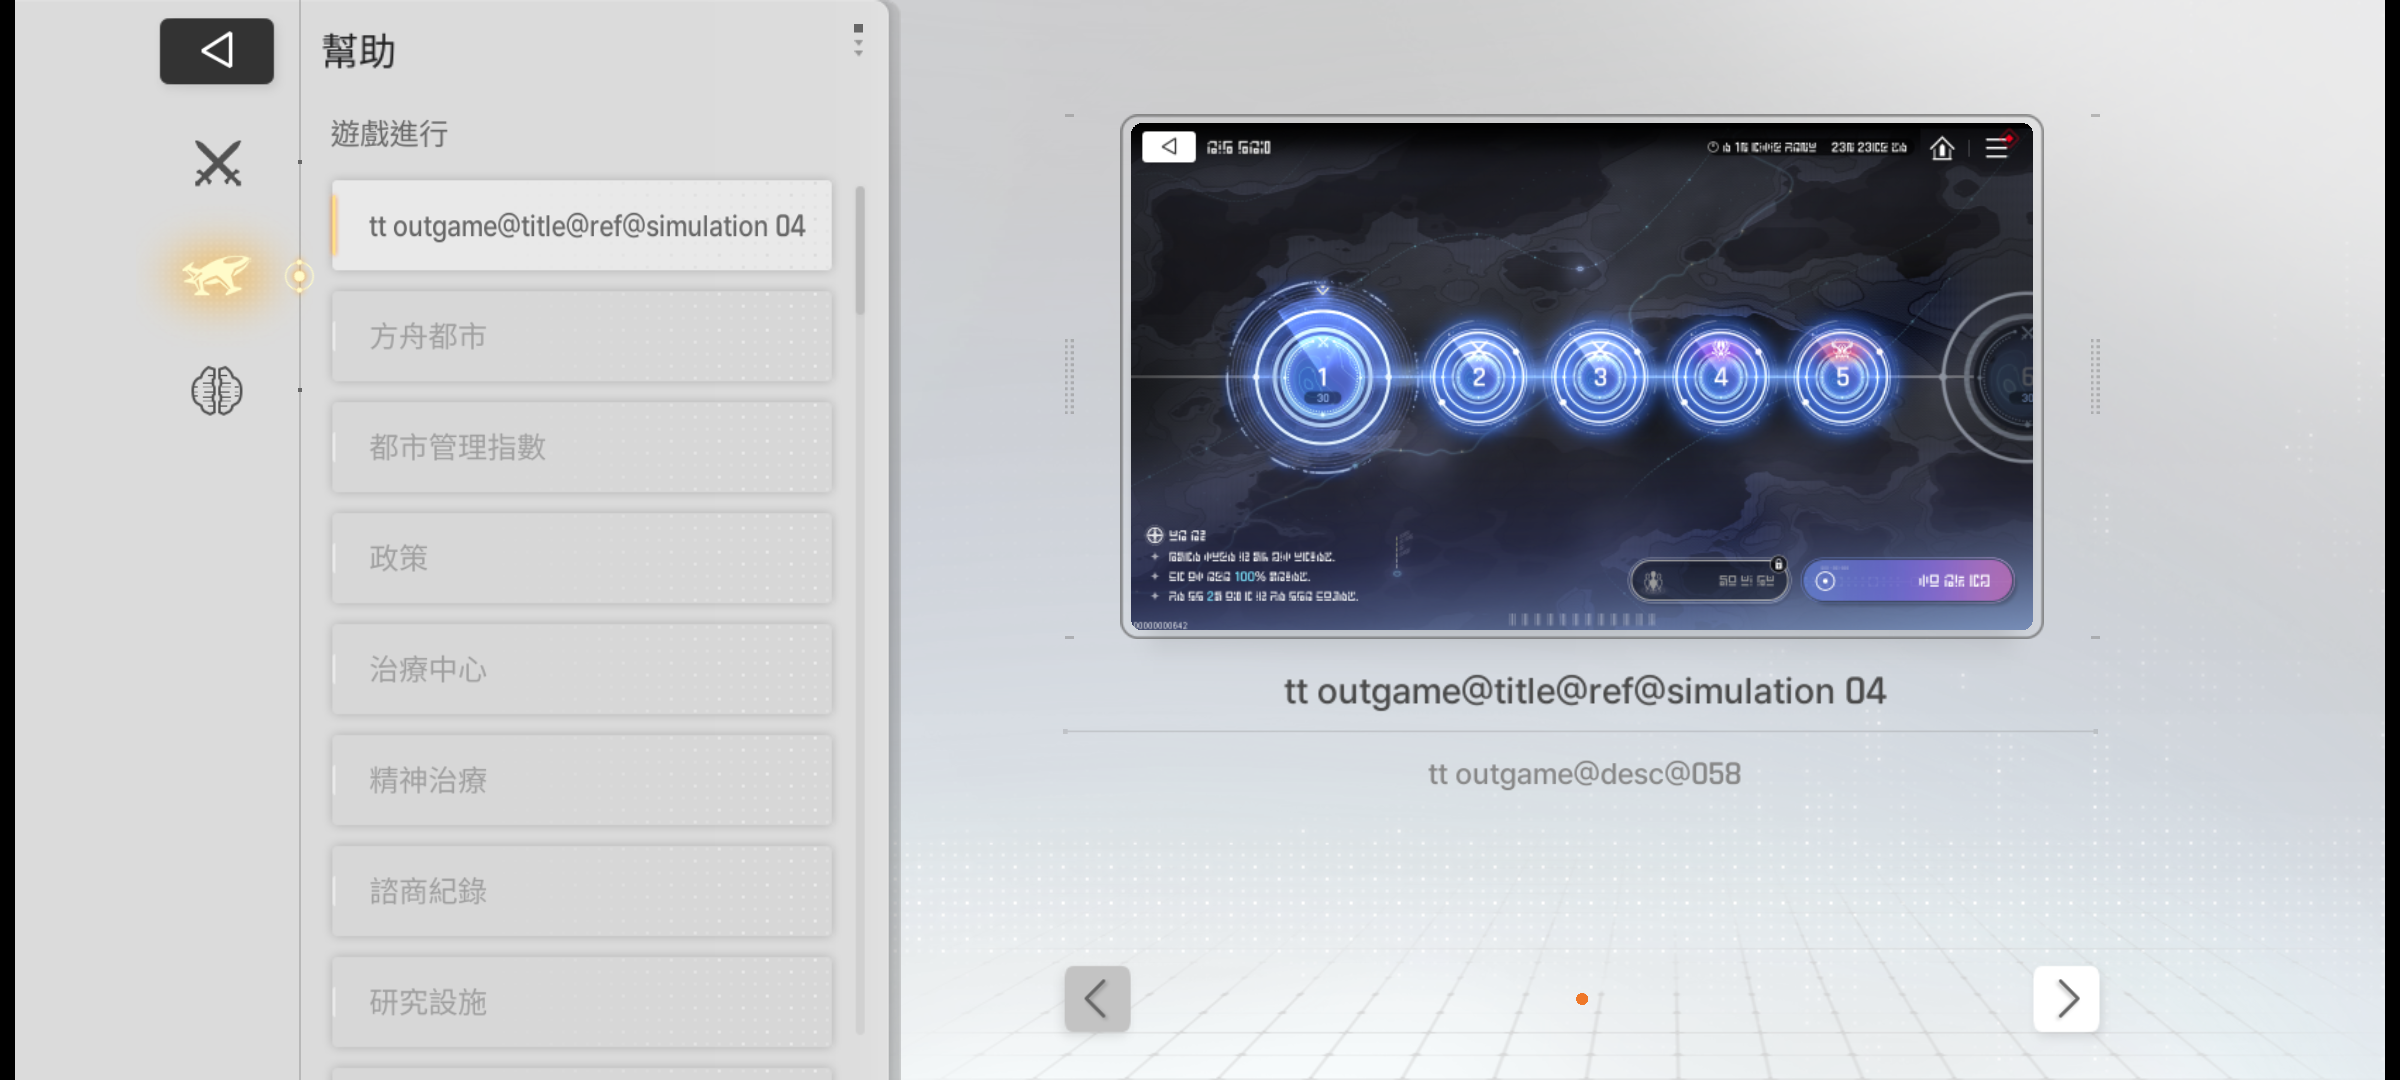The height and width of the screenshot is (1080, 2400).
Task: Click the help list scrollbar
Action: point(860,250)
